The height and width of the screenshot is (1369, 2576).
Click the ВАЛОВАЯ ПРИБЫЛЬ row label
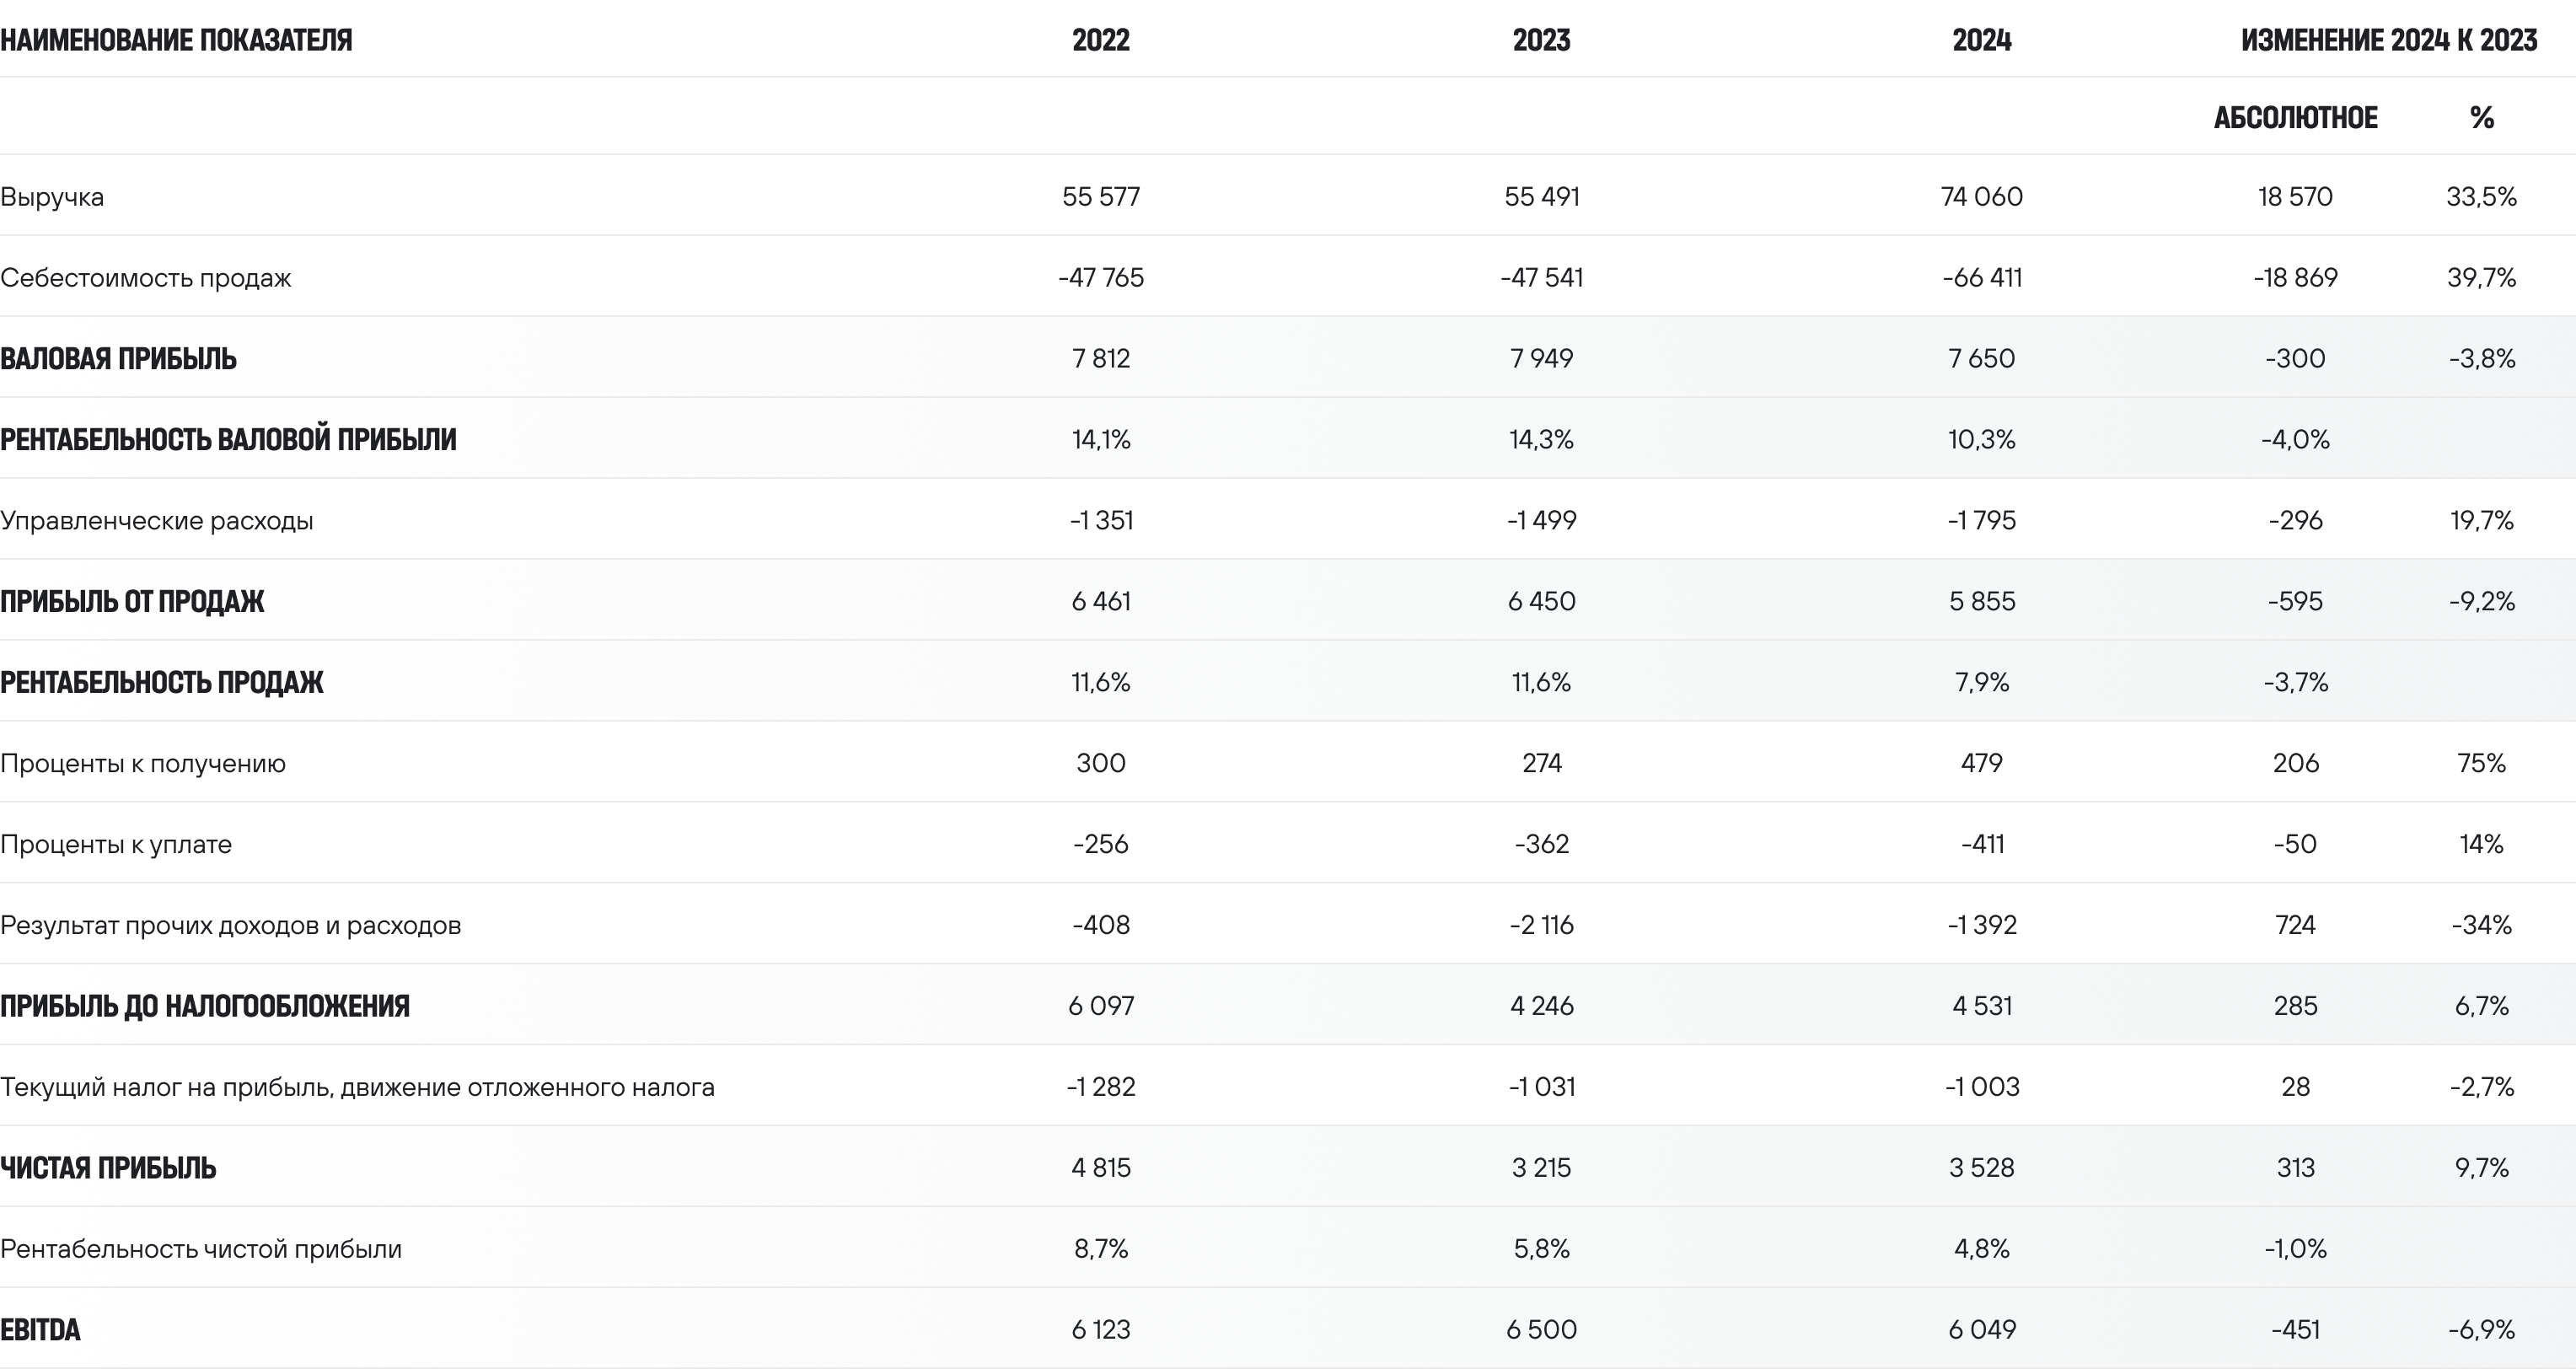click(x=118, y=359)
